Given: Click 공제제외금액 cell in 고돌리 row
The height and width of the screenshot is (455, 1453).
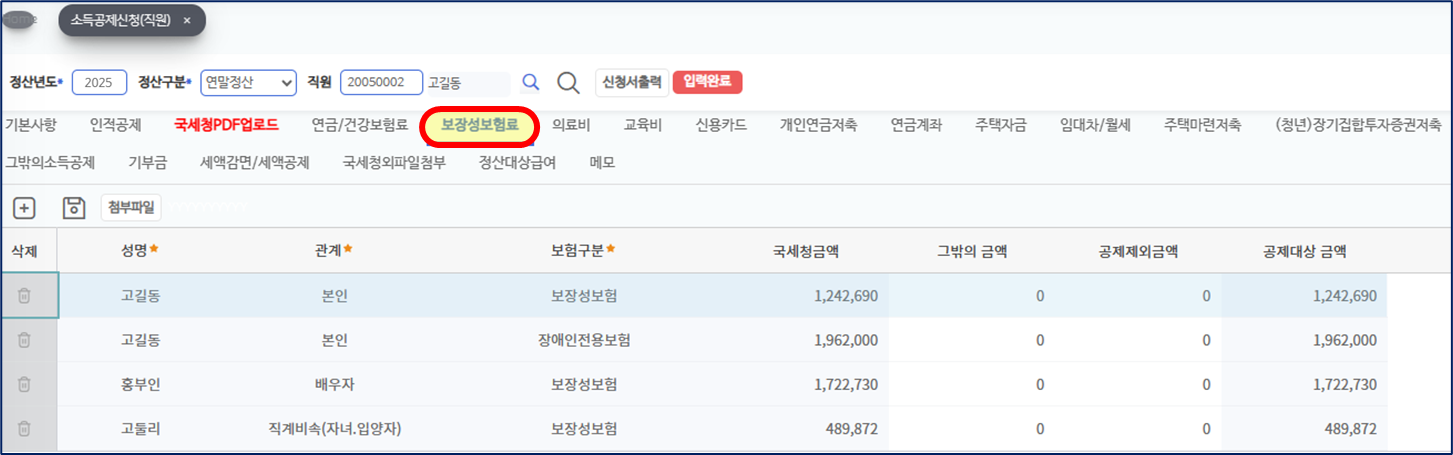Looking at the screenshot, I should [x=1138, y=428].
